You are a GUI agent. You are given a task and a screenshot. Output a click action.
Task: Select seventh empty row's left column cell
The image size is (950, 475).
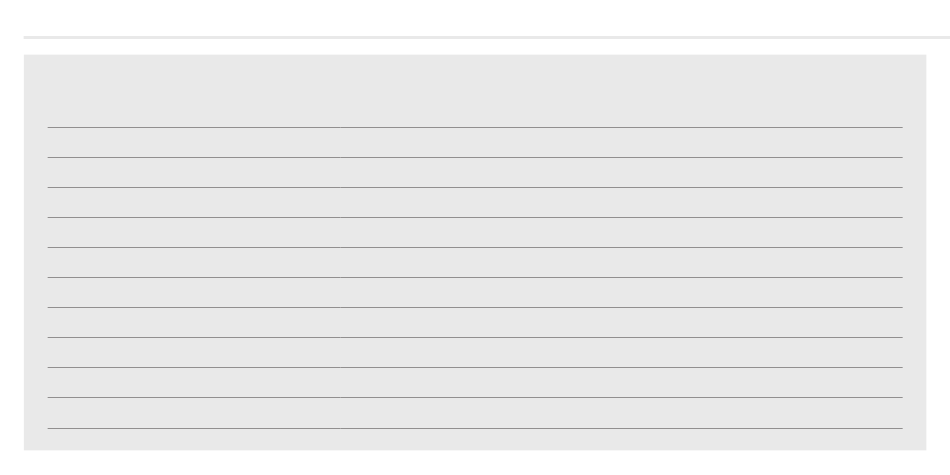(x=194, y=322)
